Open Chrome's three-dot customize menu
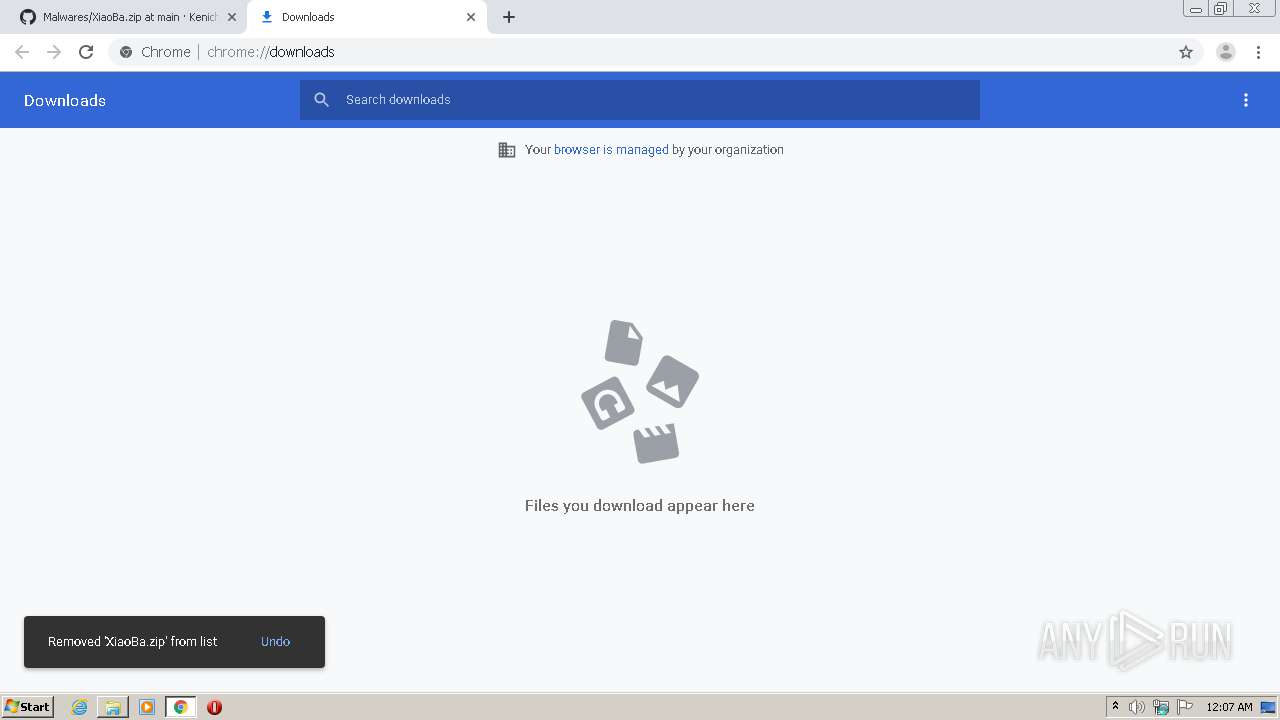The height and width of the screenshot is (720, 1280). pyautogui.click(x=1258, y=52)
